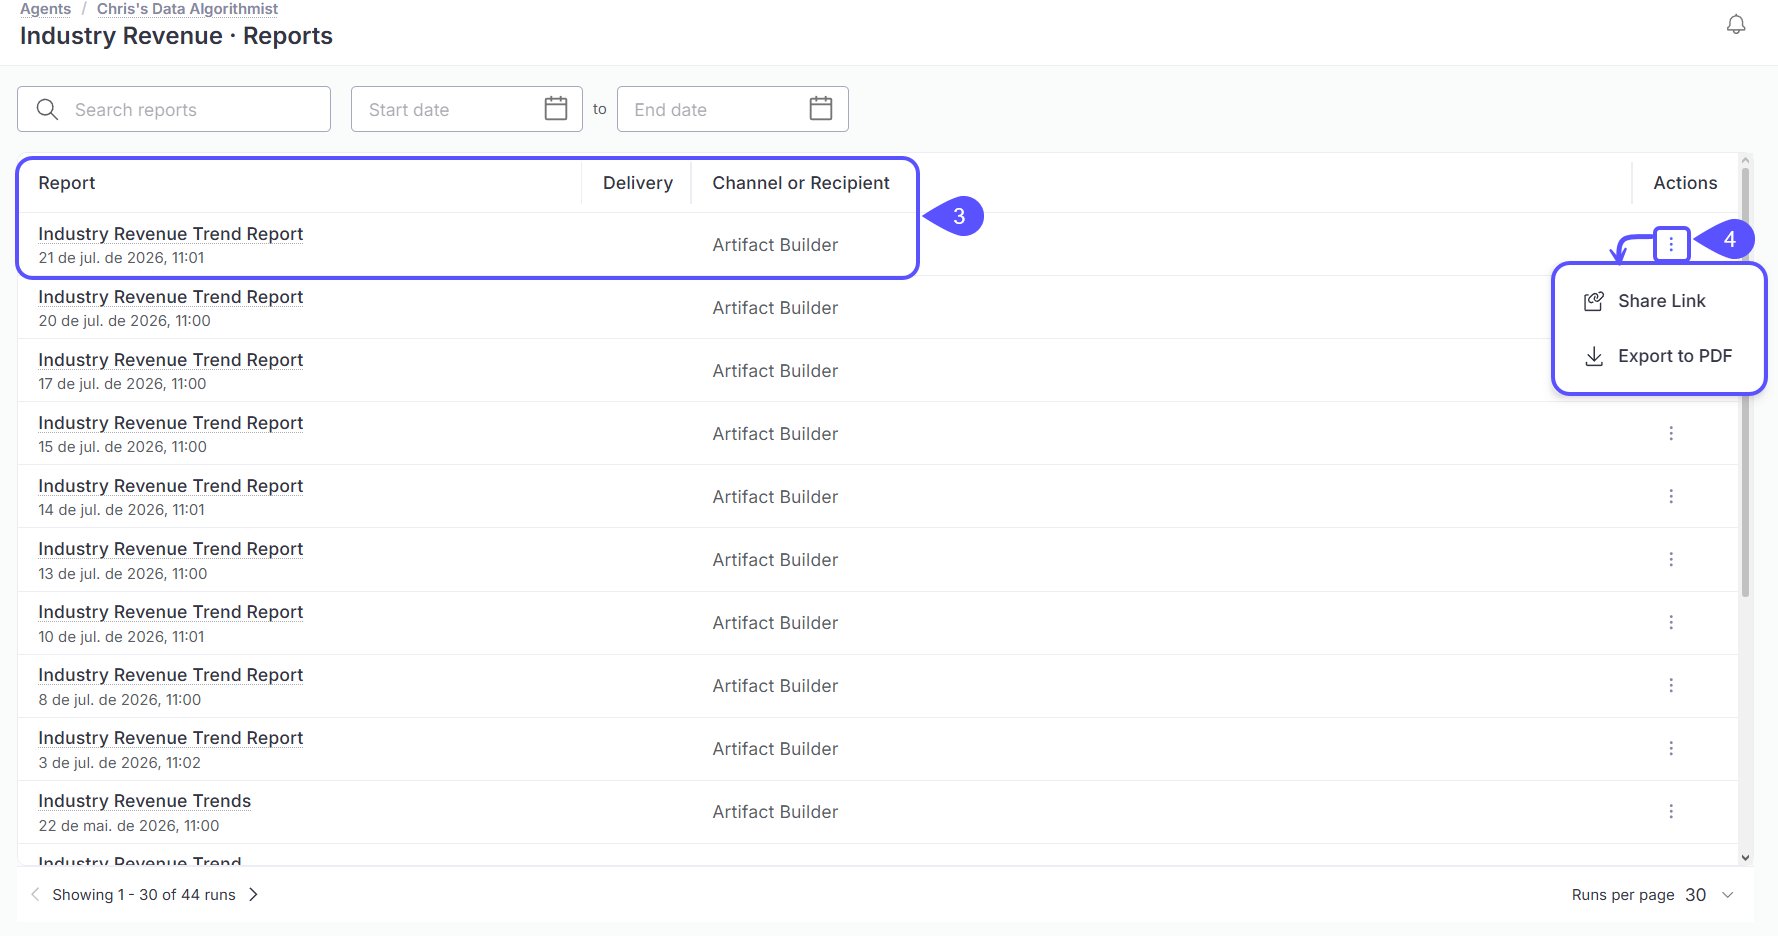This screenshot has height=936, width=1778.
Task: Go to previous page of runs
Action: coord(35,894)
